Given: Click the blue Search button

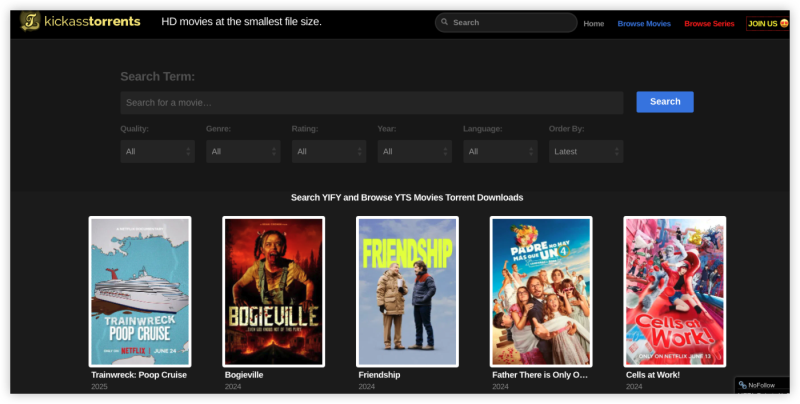Looking at the screenshot, I should [x=665, y=102].
